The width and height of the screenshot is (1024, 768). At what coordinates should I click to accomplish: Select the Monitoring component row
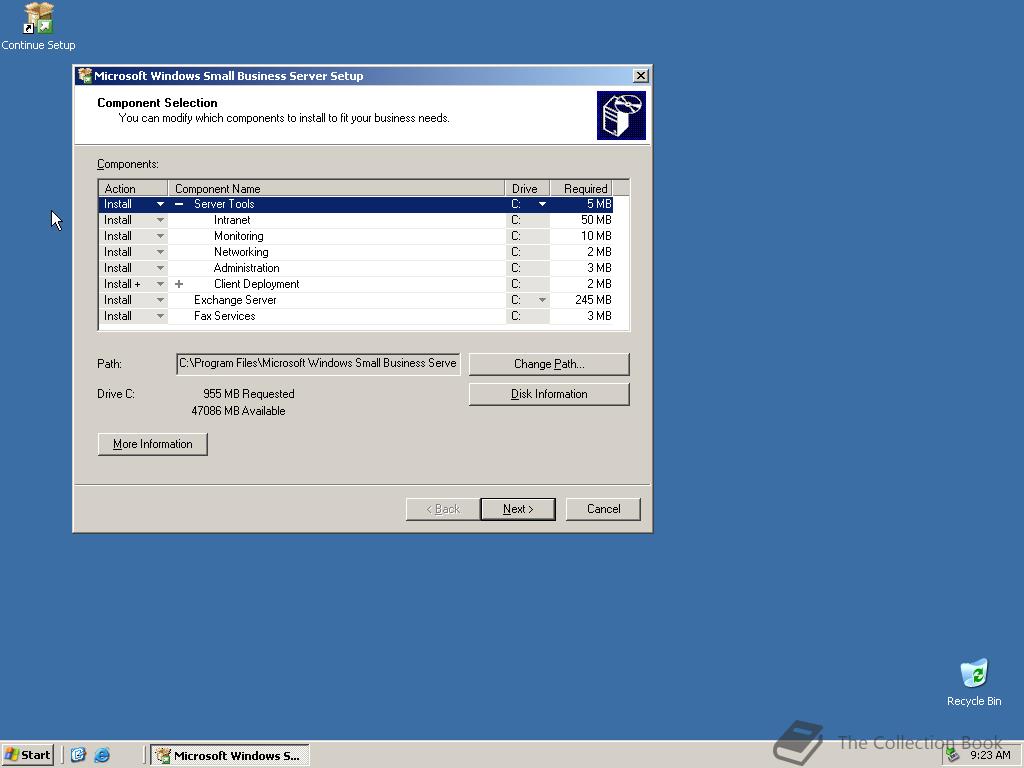pyautogui.click(x=355, y=236)
